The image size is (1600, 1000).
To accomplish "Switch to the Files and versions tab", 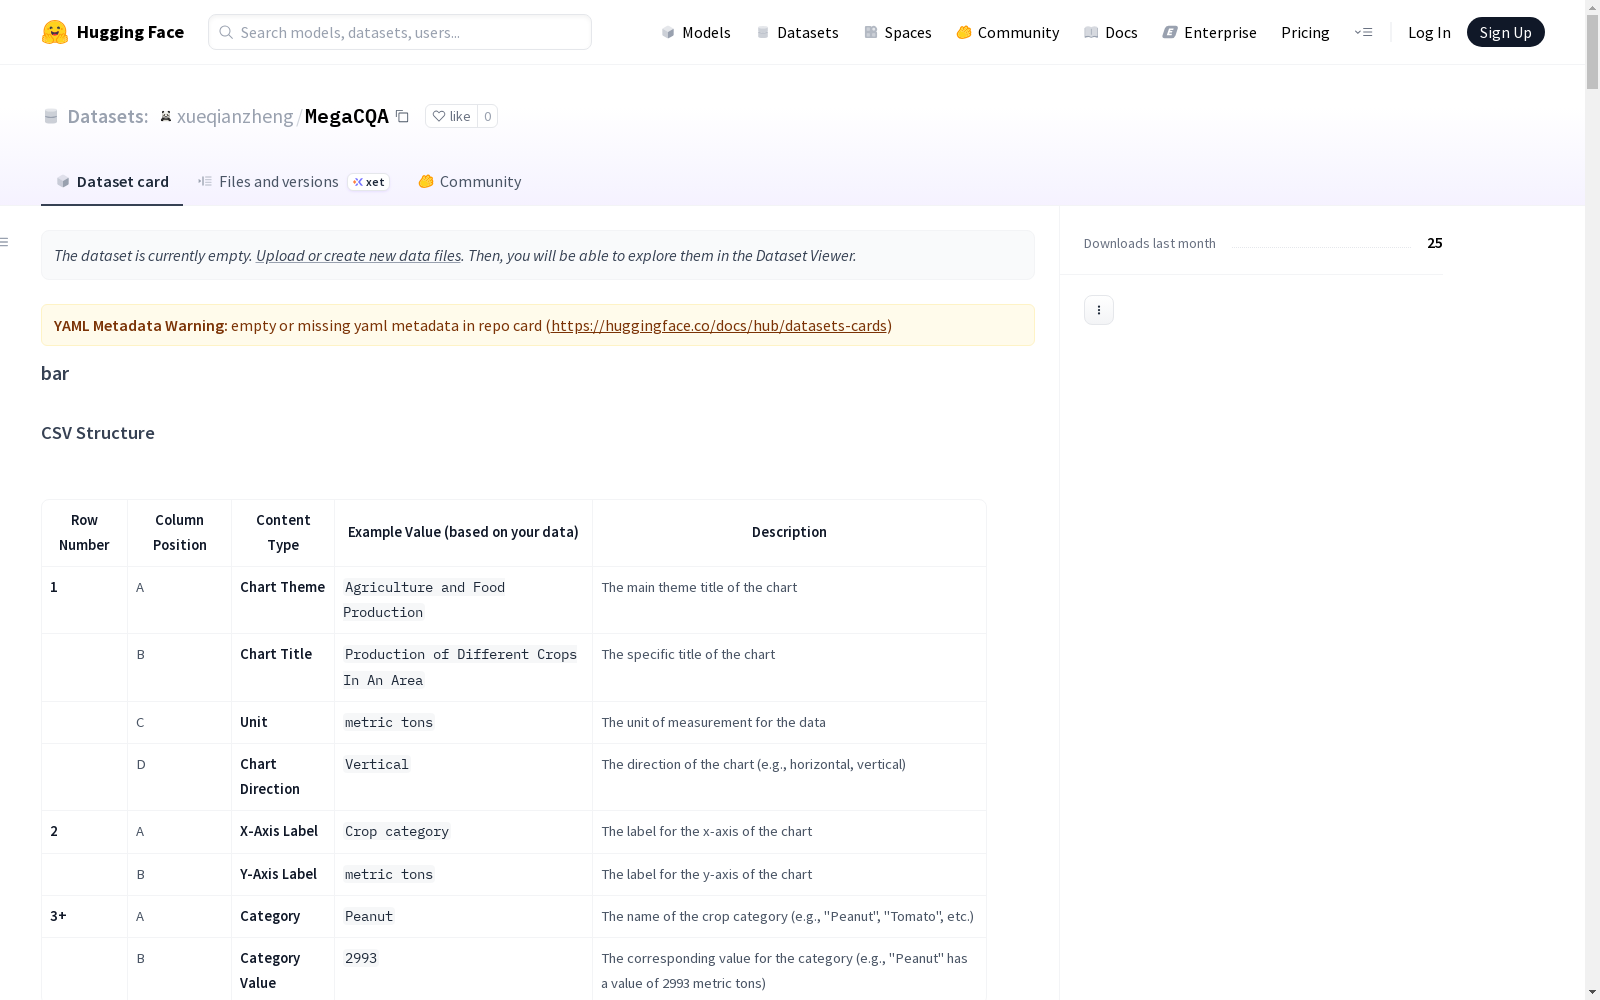I will coord(294,182).
